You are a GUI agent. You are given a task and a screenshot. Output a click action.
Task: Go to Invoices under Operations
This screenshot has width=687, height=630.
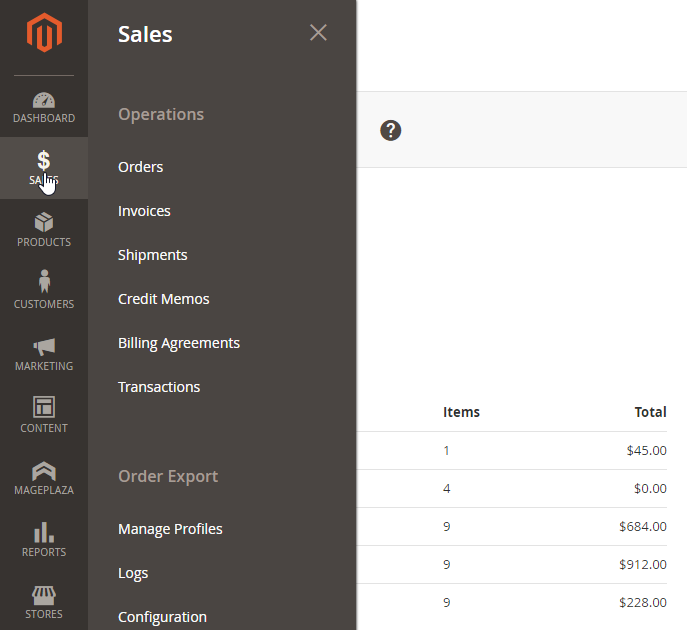[x=144, y=211]
